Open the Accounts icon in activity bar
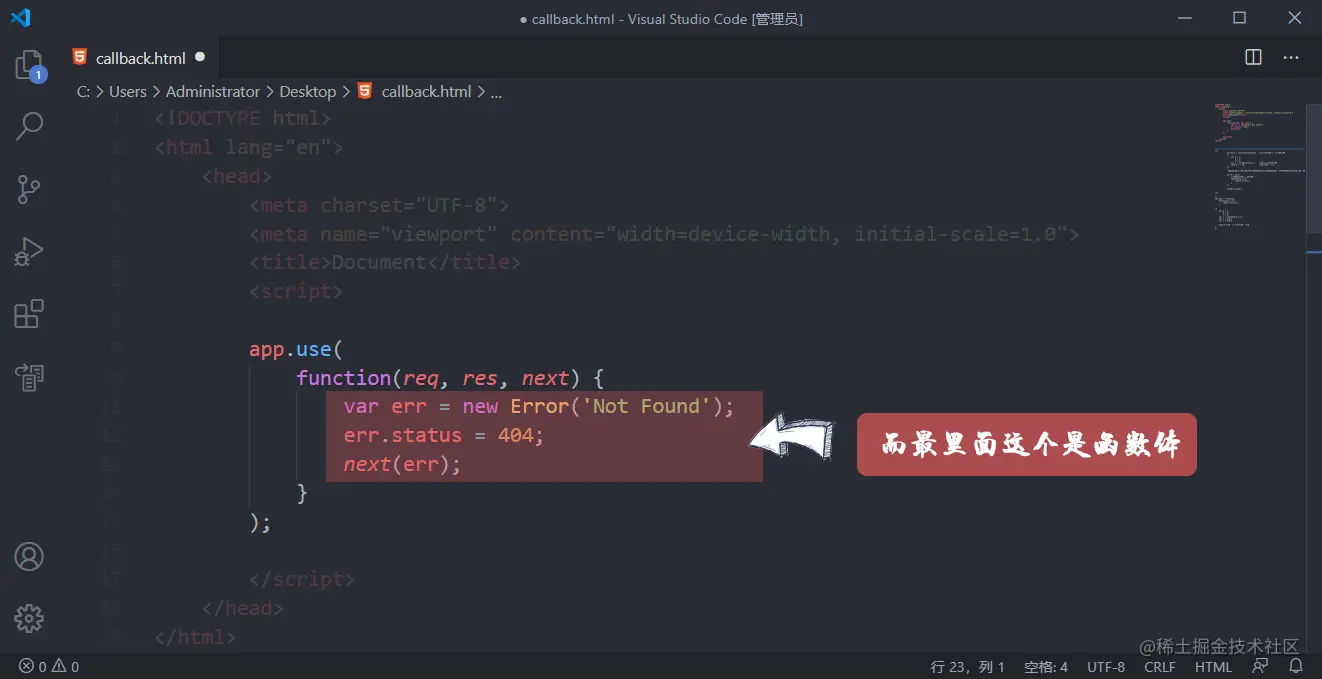This screenshot has height=679, width=1322. 29,556
